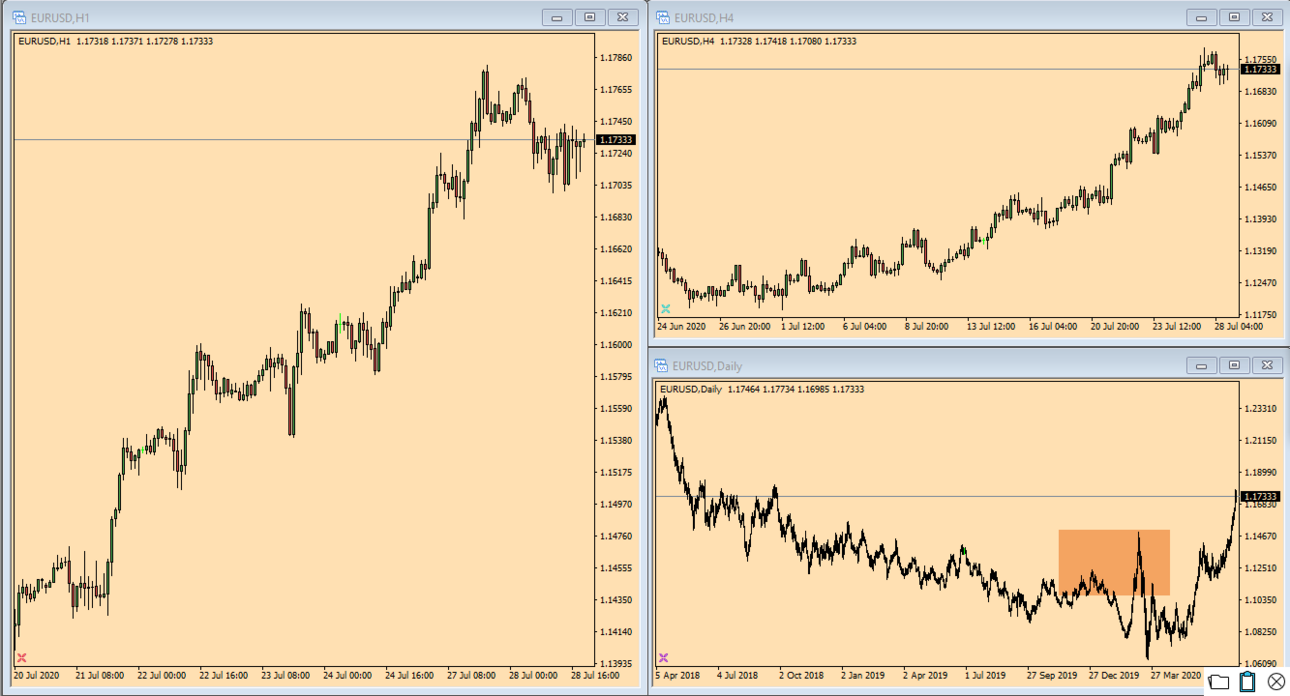1290x696 pixels.
Task: Restore the EURUSD,Daily chart window
Action: (1234, 365)
